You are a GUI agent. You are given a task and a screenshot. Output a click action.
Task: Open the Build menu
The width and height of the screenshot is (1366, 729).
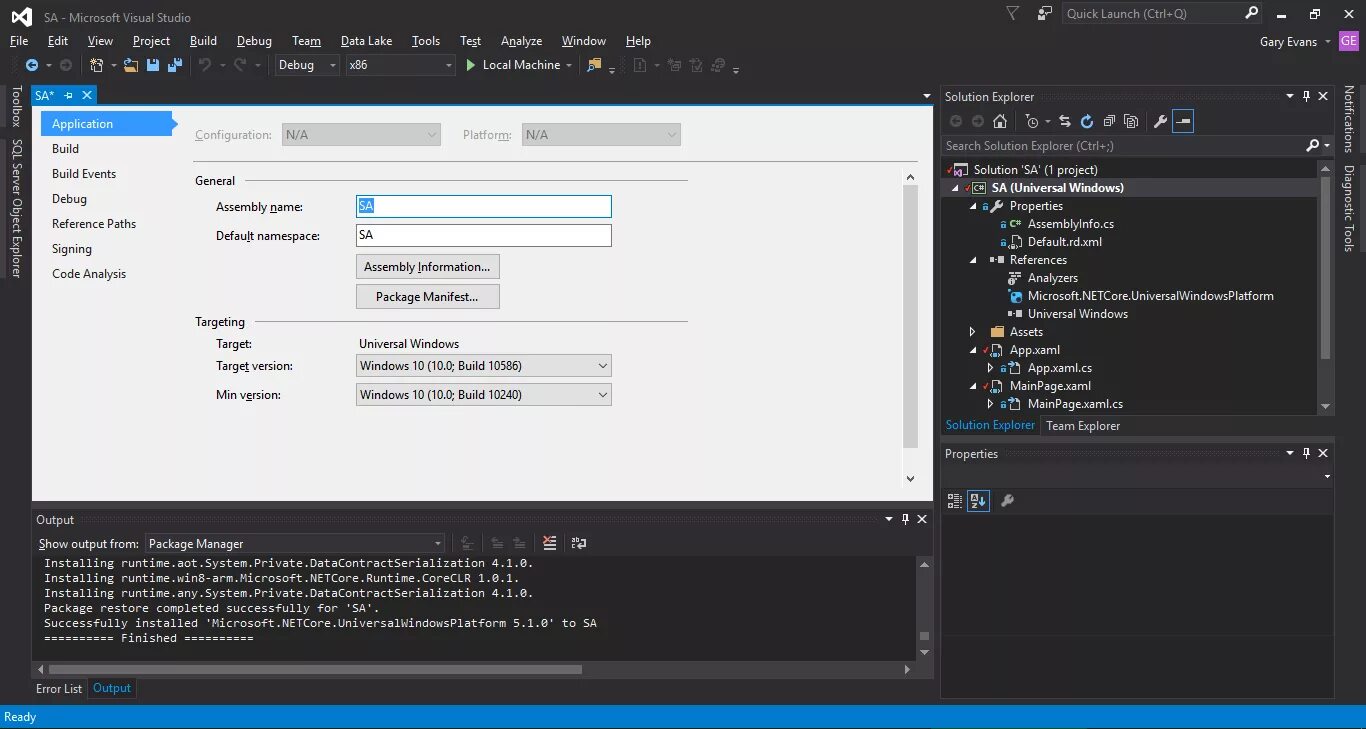coord(203,41)
